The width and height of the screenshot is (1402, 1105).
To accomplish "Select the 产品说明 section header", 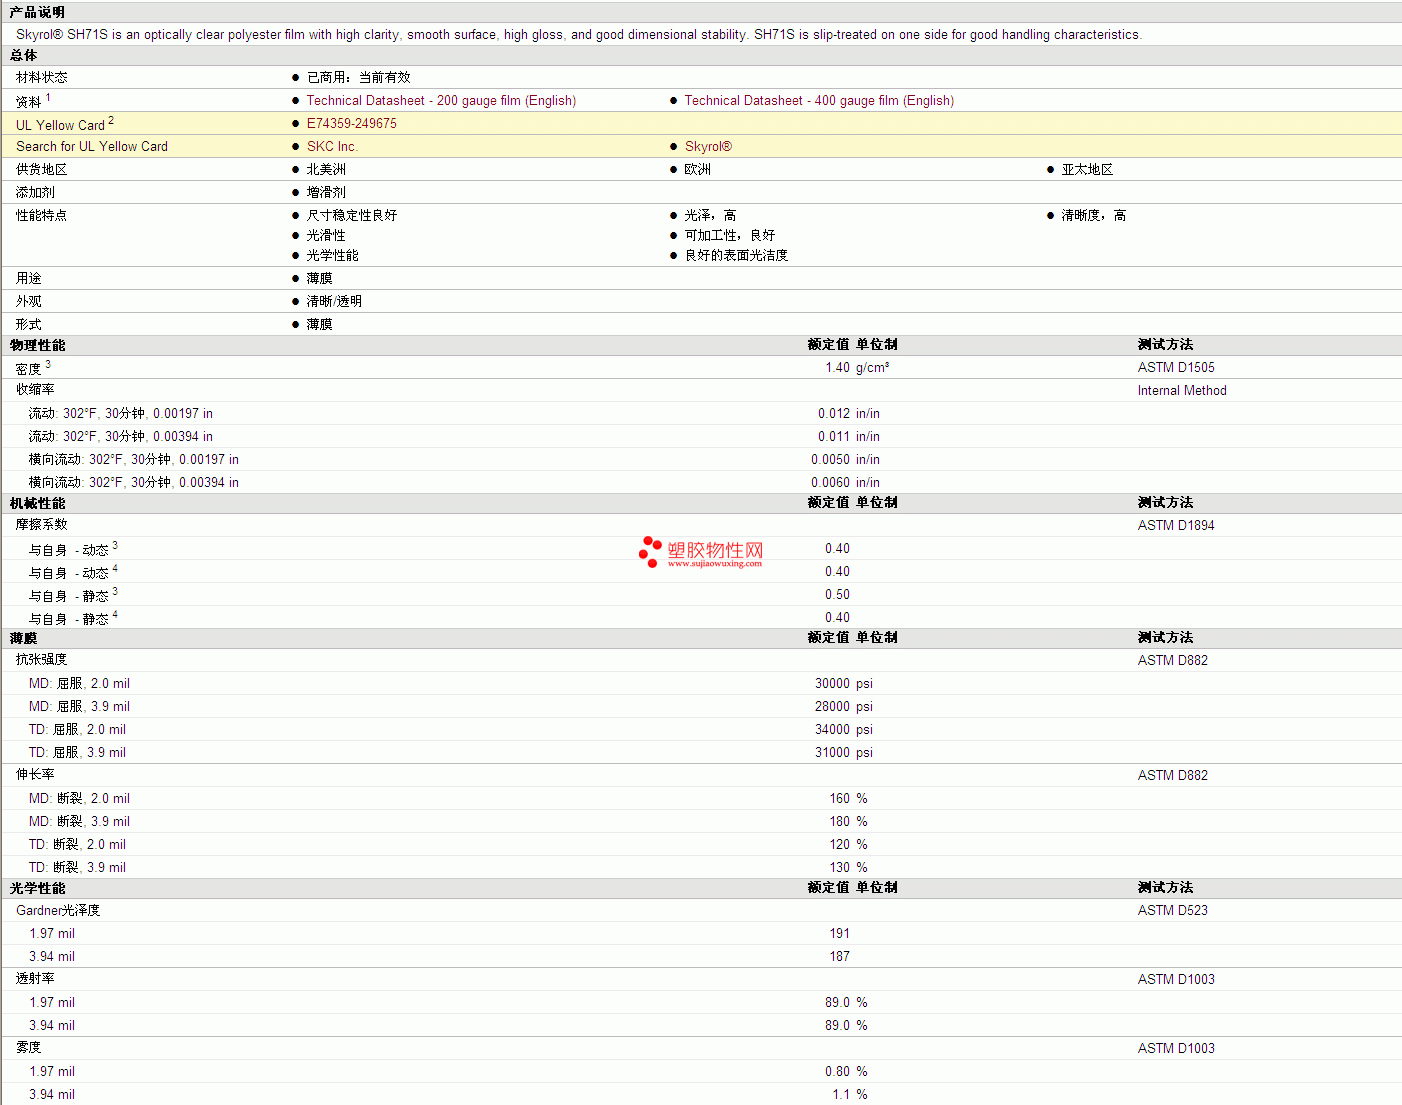I will click(x=37, y=12).
